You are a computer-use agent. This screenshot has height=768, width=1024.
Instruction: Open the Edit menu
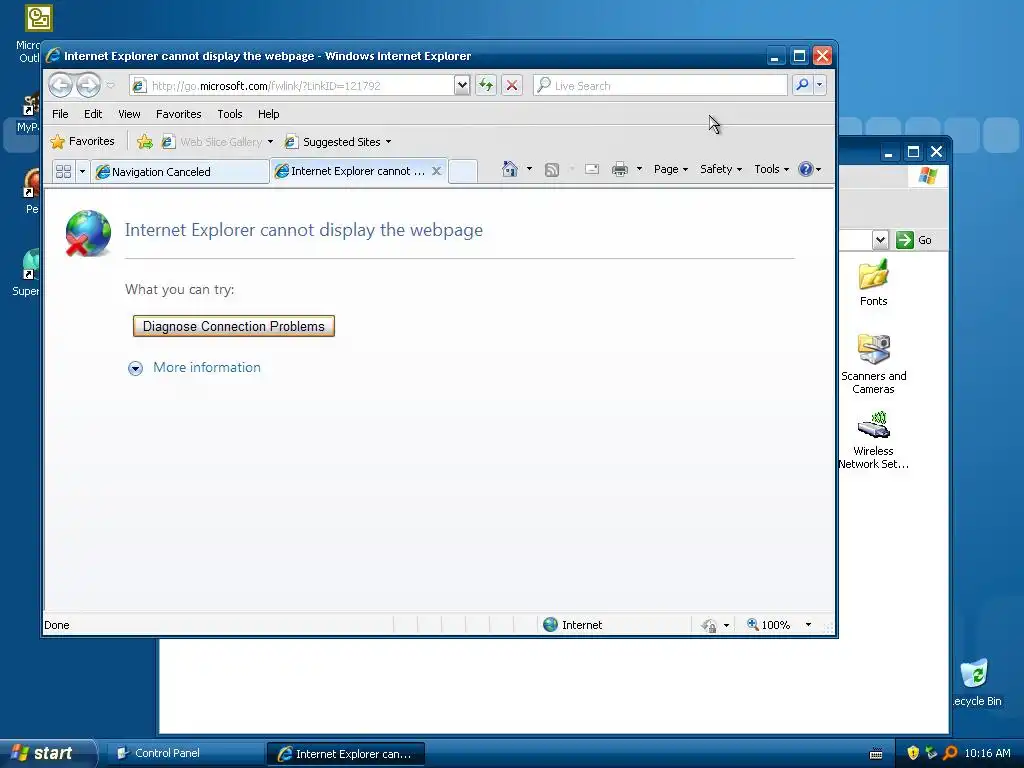(x=93, y=114)
